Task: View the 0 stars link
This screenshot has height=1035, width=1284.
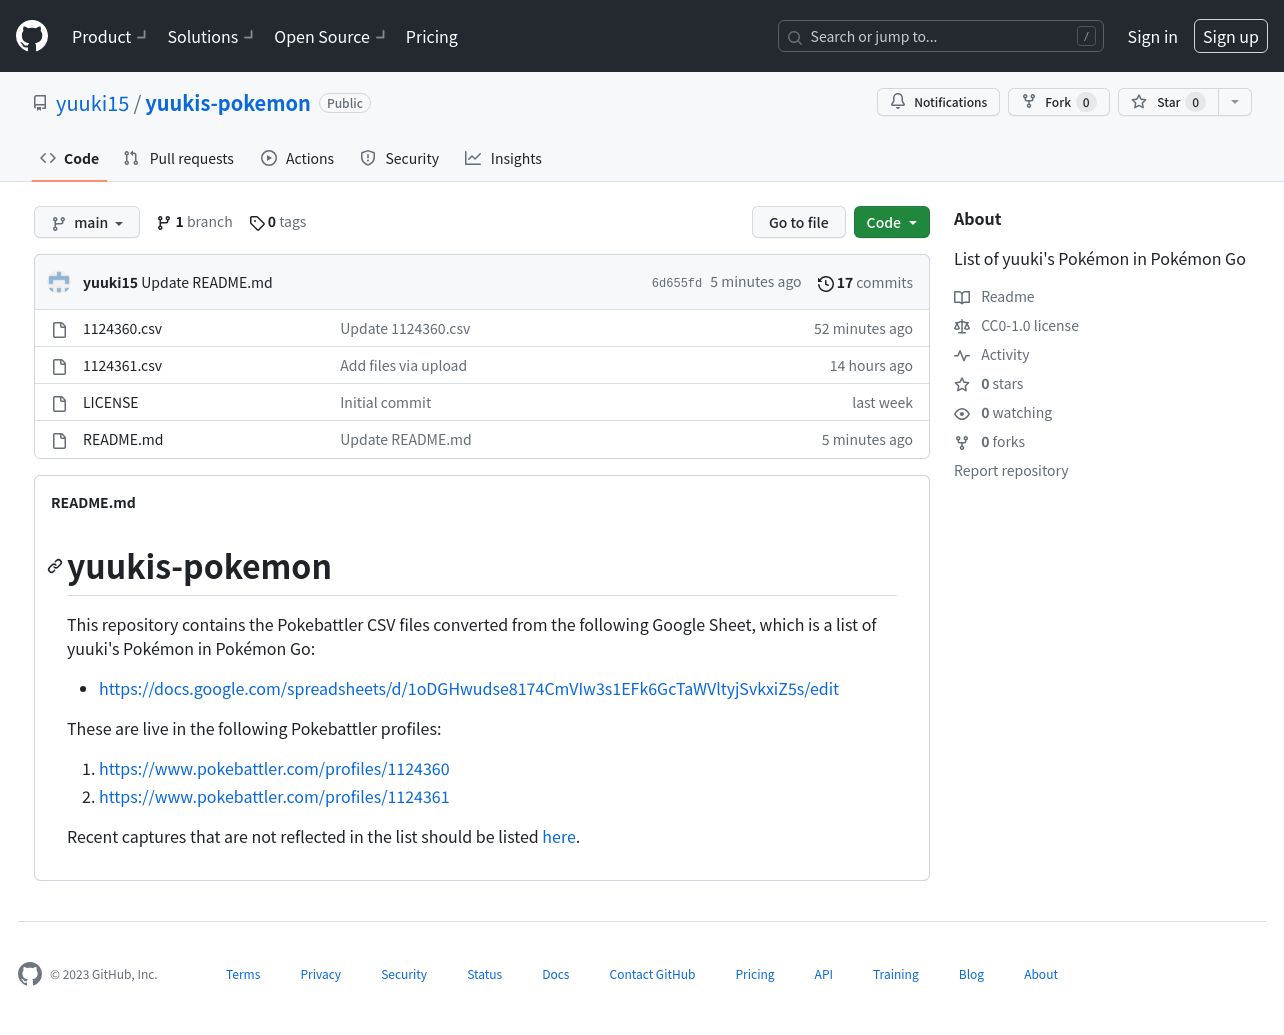Action: tap(988, 384)
